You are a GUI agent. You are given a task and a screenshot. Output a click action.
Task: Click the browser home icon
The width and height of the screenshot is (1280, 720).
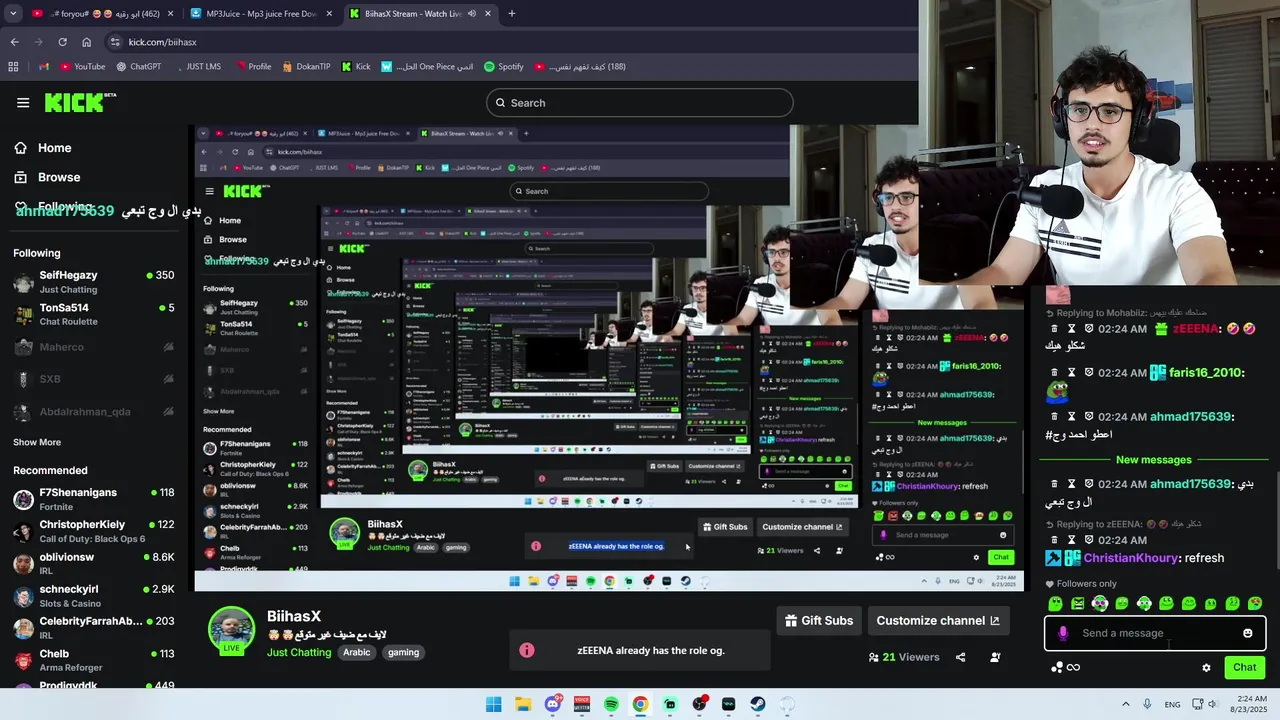(87, 42)
